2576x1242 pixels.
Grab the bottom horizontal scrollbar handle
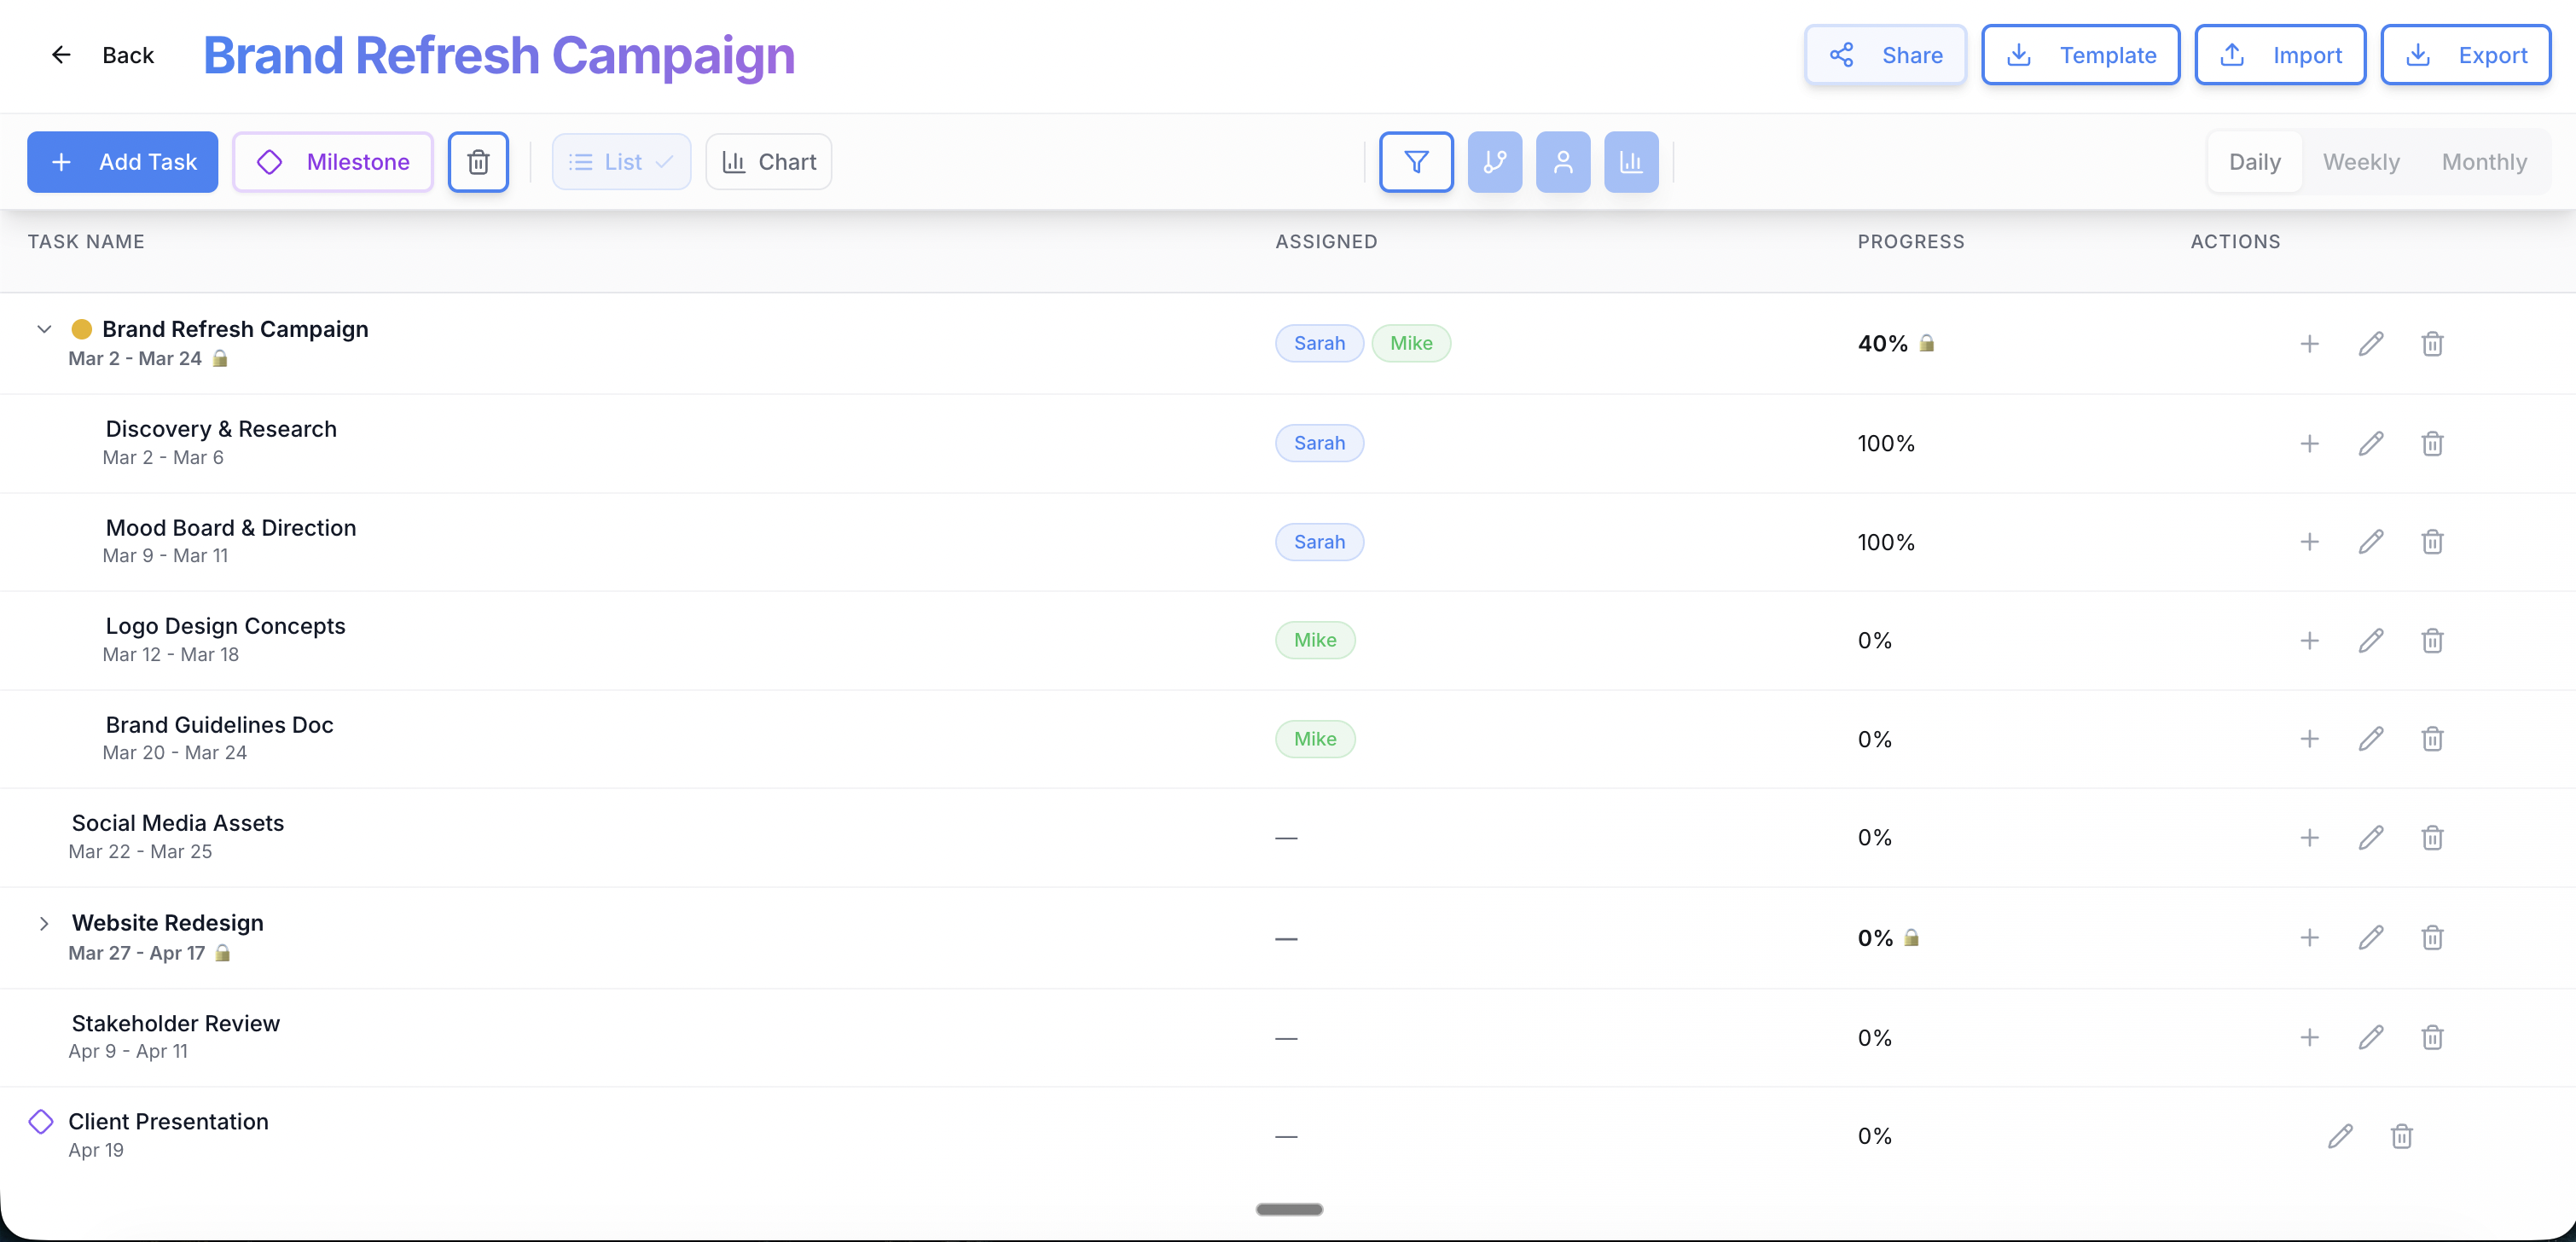tap(1289, 1210)
